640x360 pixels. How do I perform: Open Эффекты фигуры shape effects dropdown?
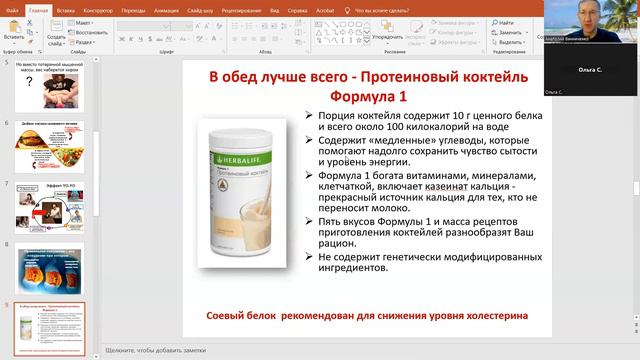(454, 42)
